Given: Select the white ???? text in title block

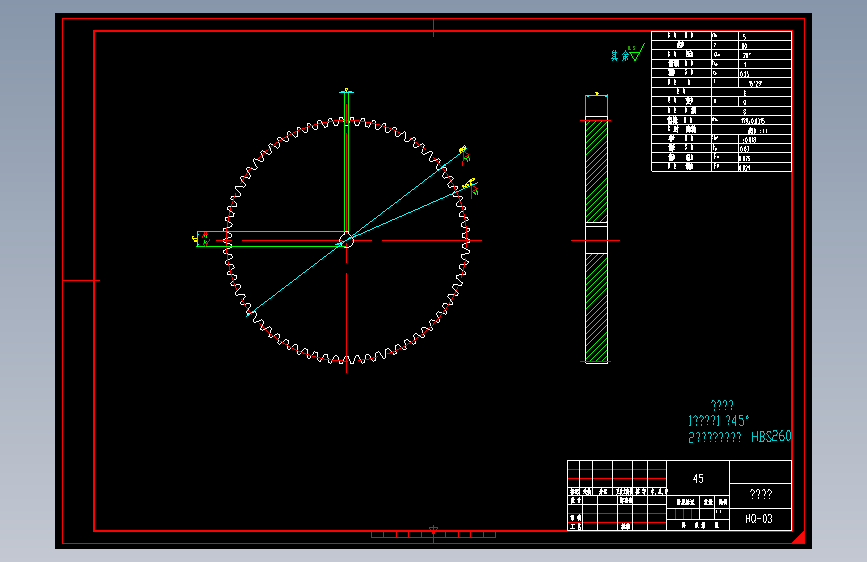Looking at the screenshot, I should coord(761,494).
